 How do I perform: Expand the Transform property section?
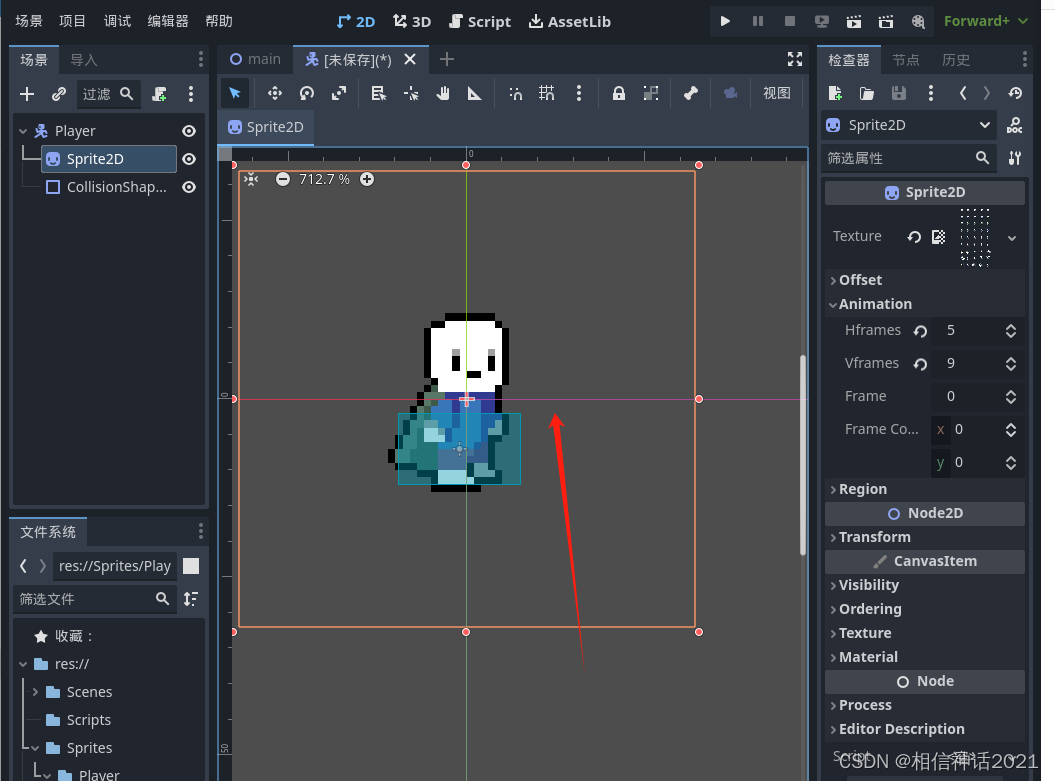coord(874,537)
